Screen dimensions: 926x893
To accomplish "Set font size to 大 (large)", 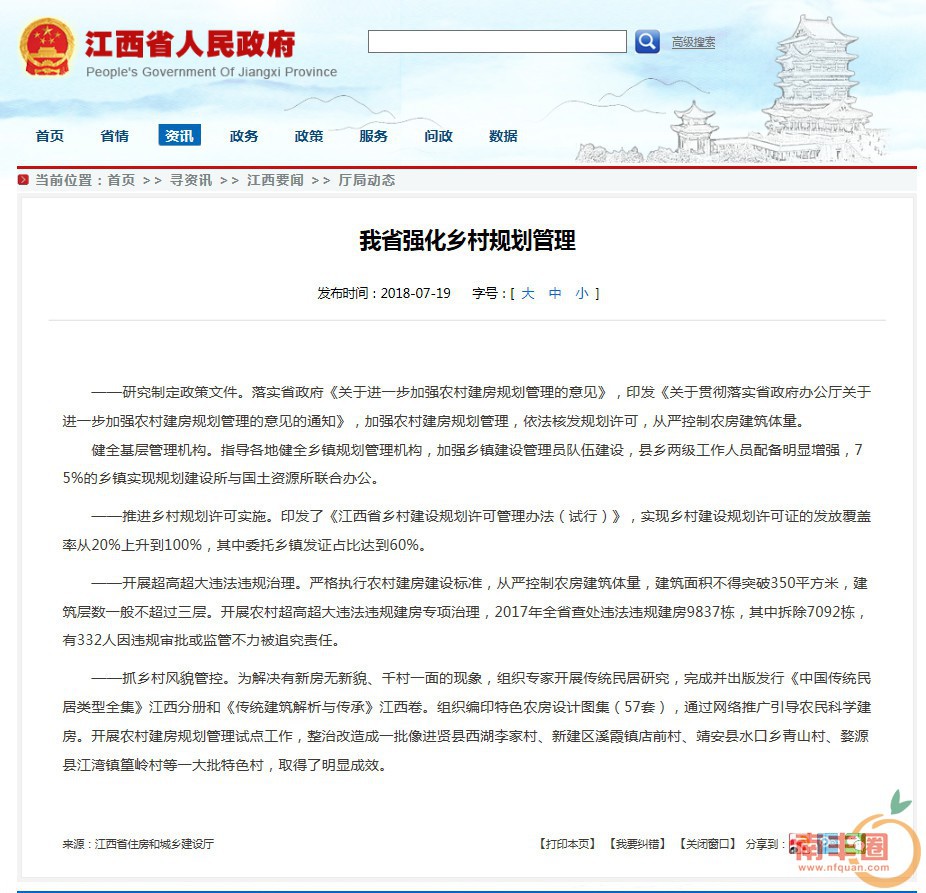I will [x=528, y=294].
